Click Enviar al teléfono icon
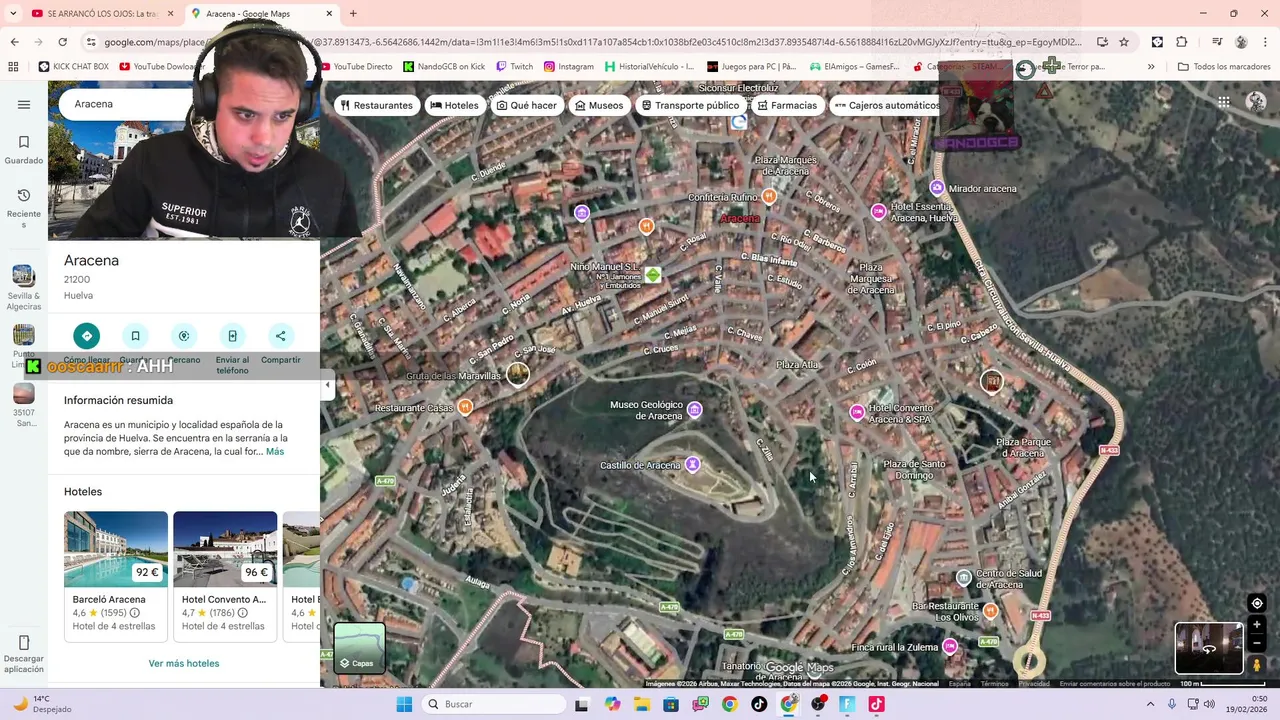This screenshot has height=720, width=1280. [232, 336]
